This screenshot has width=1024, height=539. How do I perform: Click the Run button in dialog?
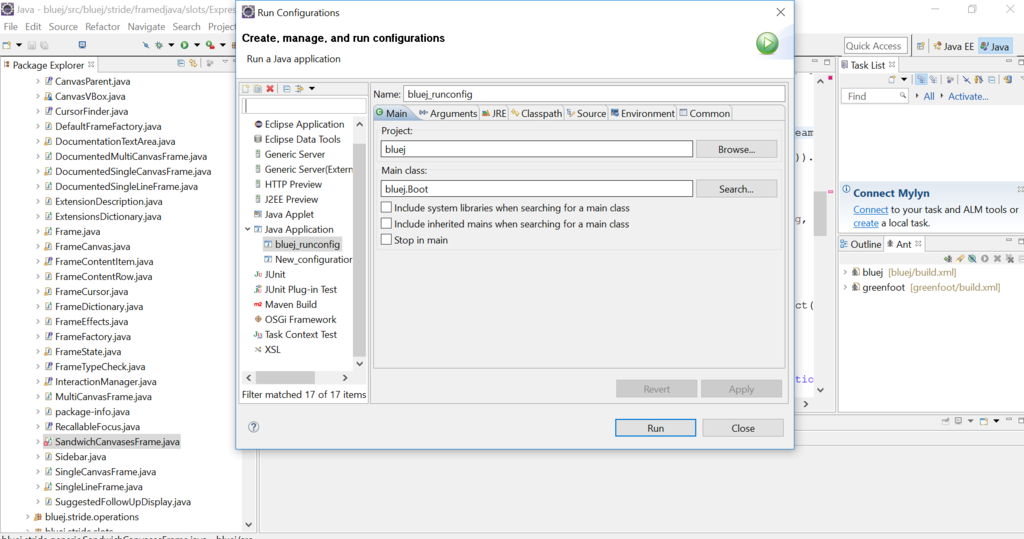[656, 428]
